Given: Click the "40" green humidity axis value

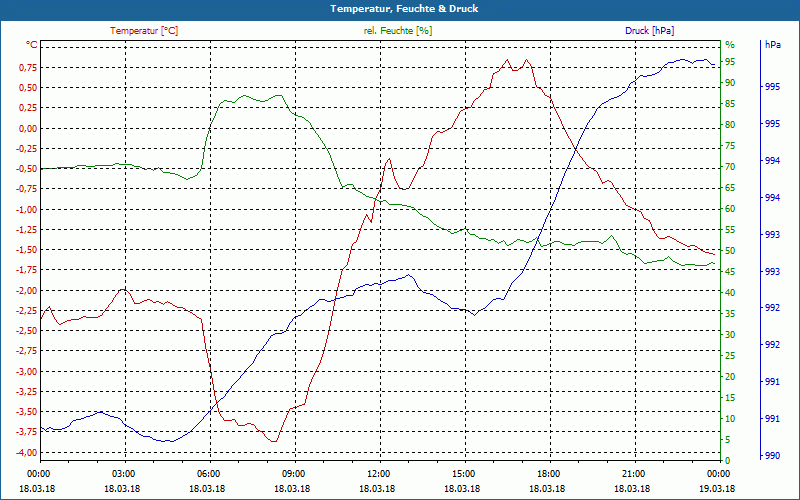Looking at the screenshot, I should click(730, 293).
